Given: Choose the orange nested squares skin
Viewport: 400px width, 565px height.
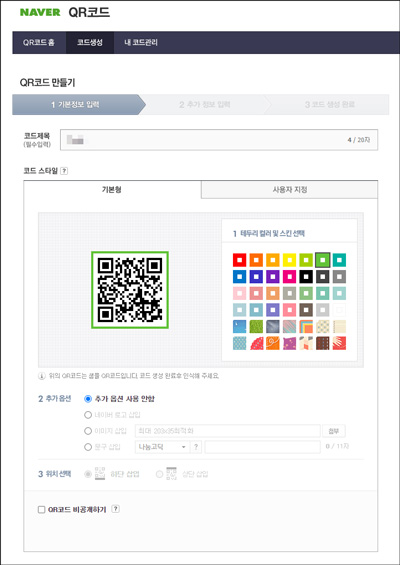Looking at the screenshot, I should pos(306,326).
